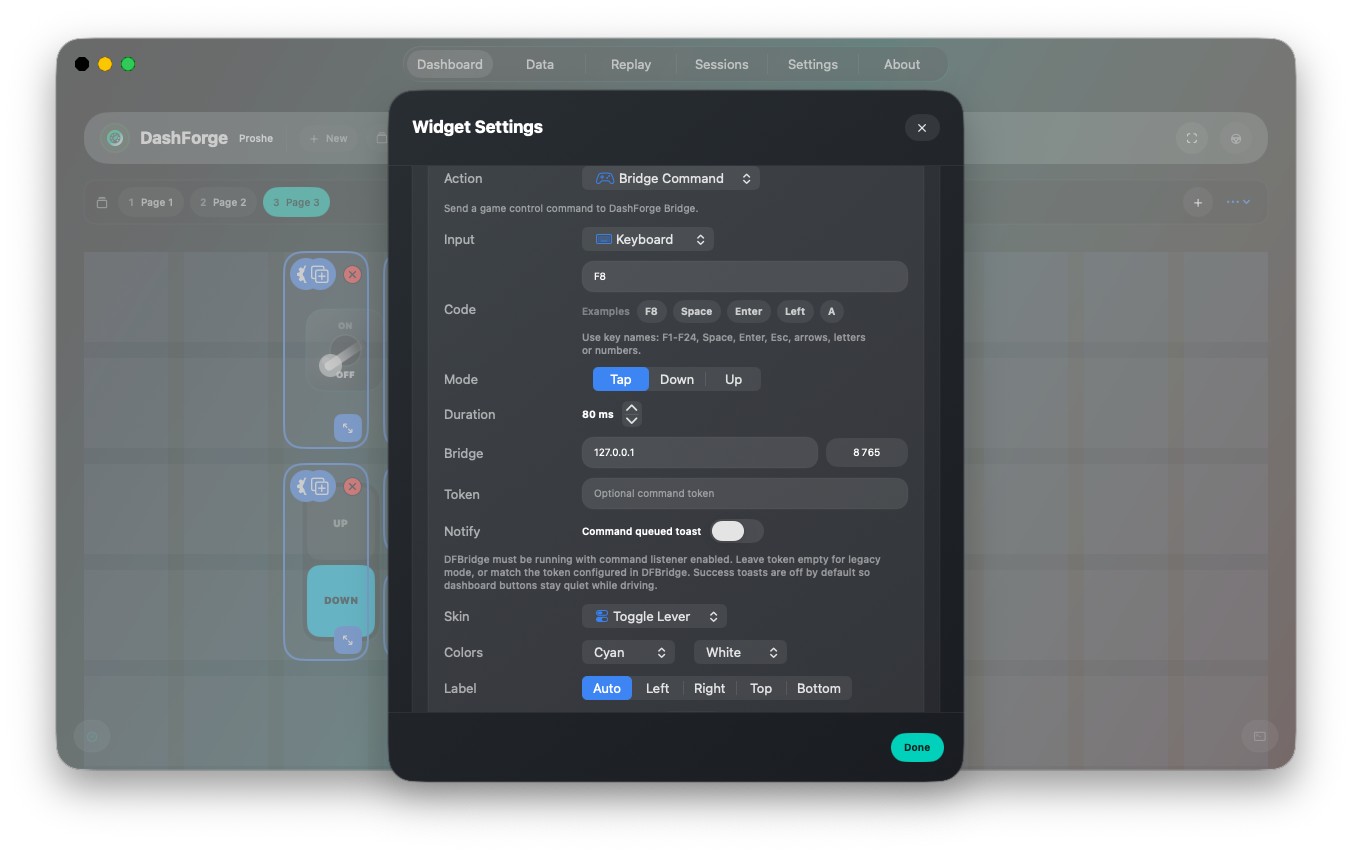Open settings gear on ON/OFF lever widget
This screenshot has width=1352, height=856.
[300, 274]
